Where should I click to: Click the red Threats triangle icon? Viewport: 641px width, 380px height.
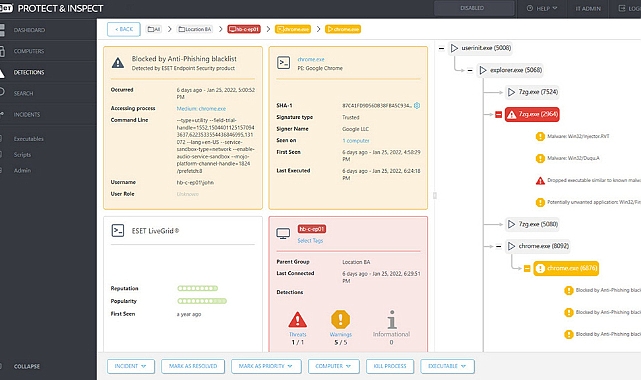pyautogui.click(x=298, y=320)
